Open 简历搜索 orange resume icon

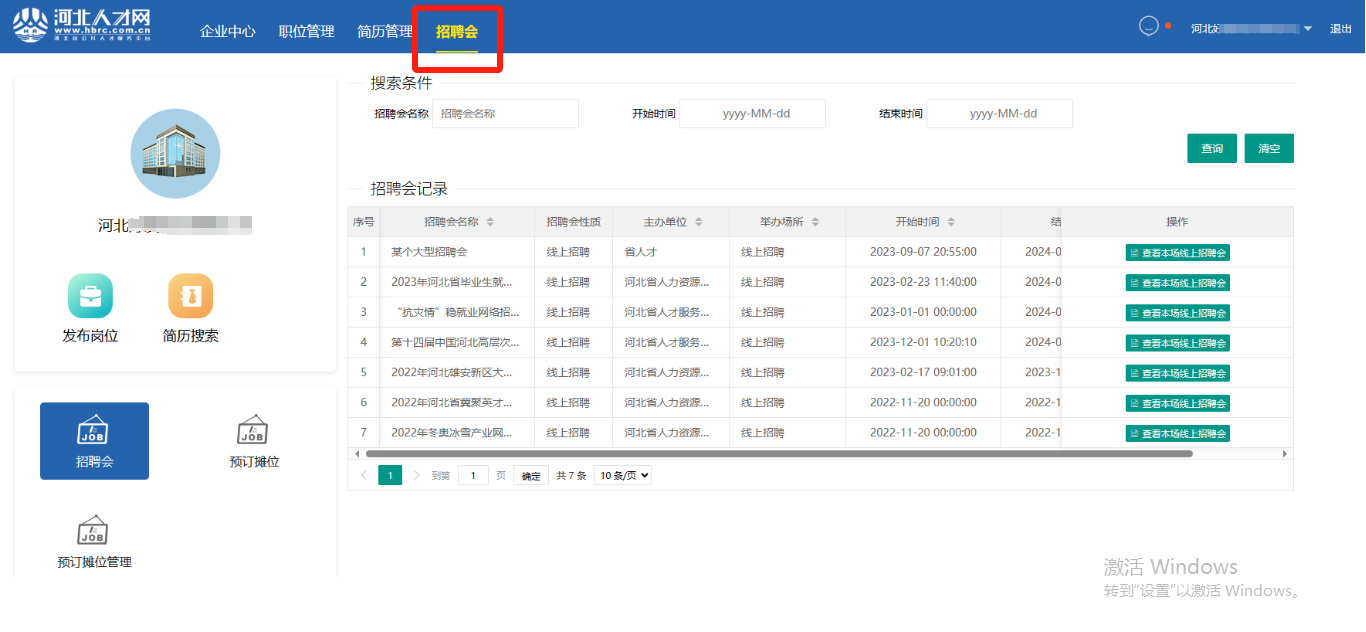[x=190, y=296]
